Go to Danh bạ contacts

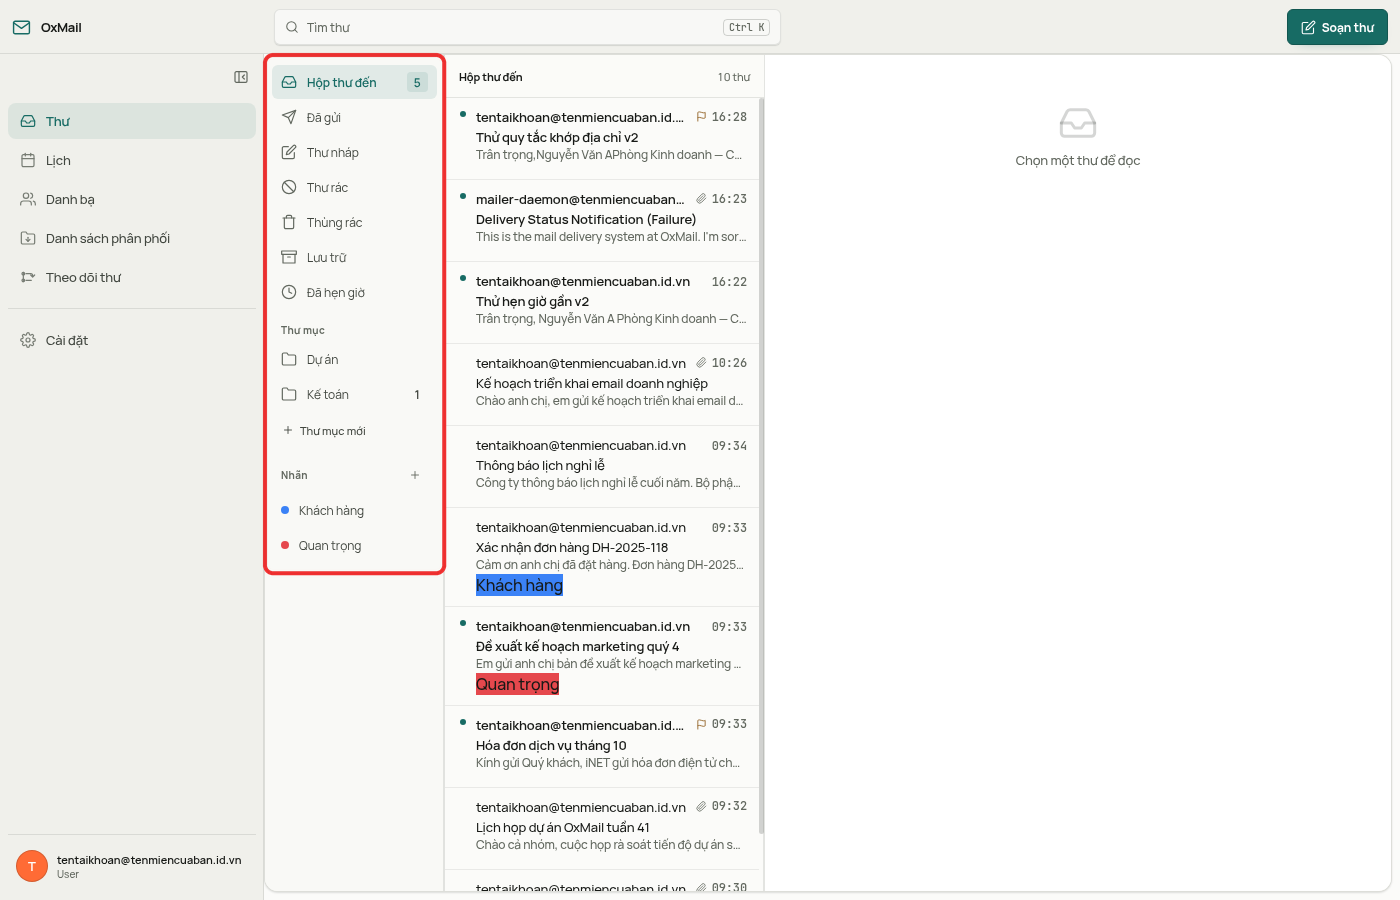coord(132,199)
